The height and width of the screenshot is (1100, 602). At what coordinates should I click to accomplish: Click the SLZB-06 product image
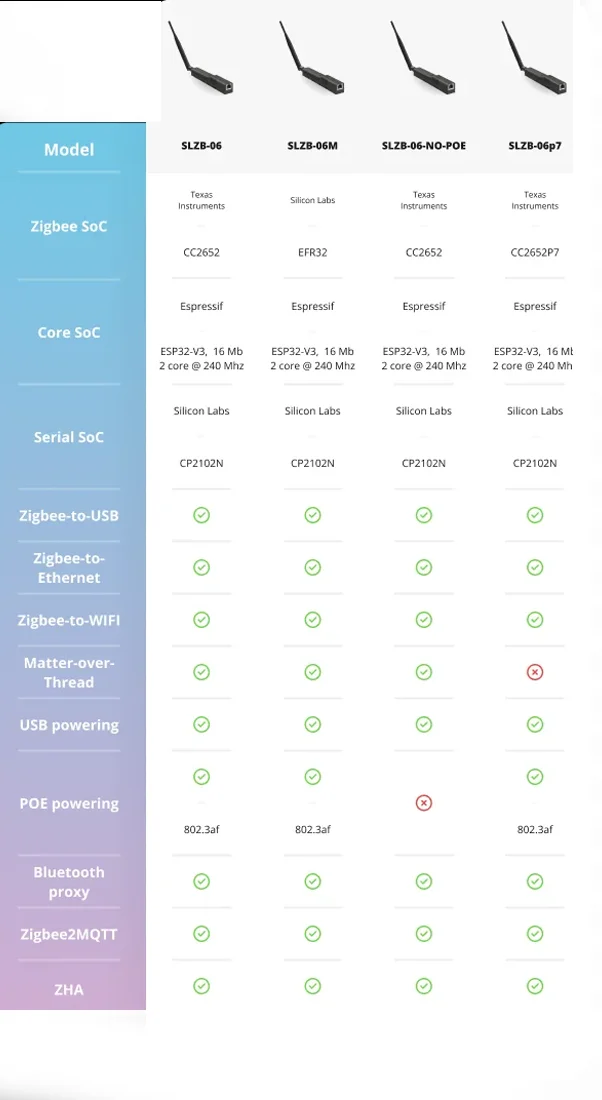tap(201, 60)
